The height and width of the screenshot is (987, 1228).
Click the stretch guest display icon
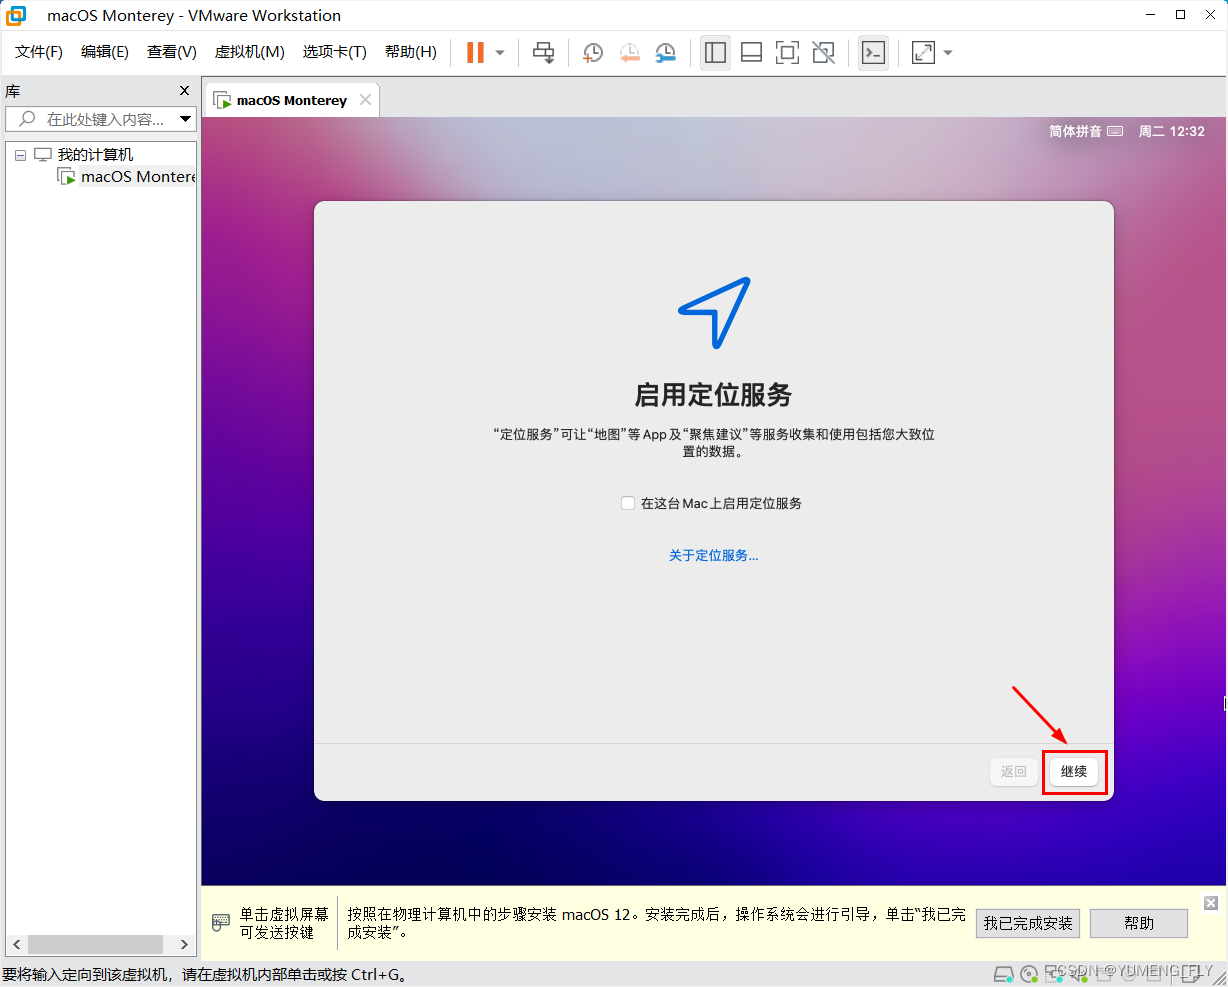[x=923, y=52]
